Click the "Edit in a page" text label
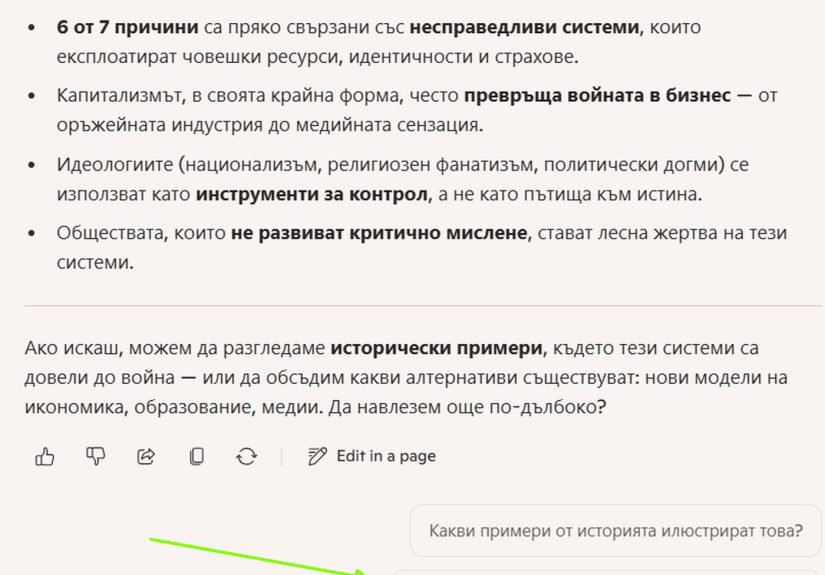The image size is (825, 575). [386, 457]
